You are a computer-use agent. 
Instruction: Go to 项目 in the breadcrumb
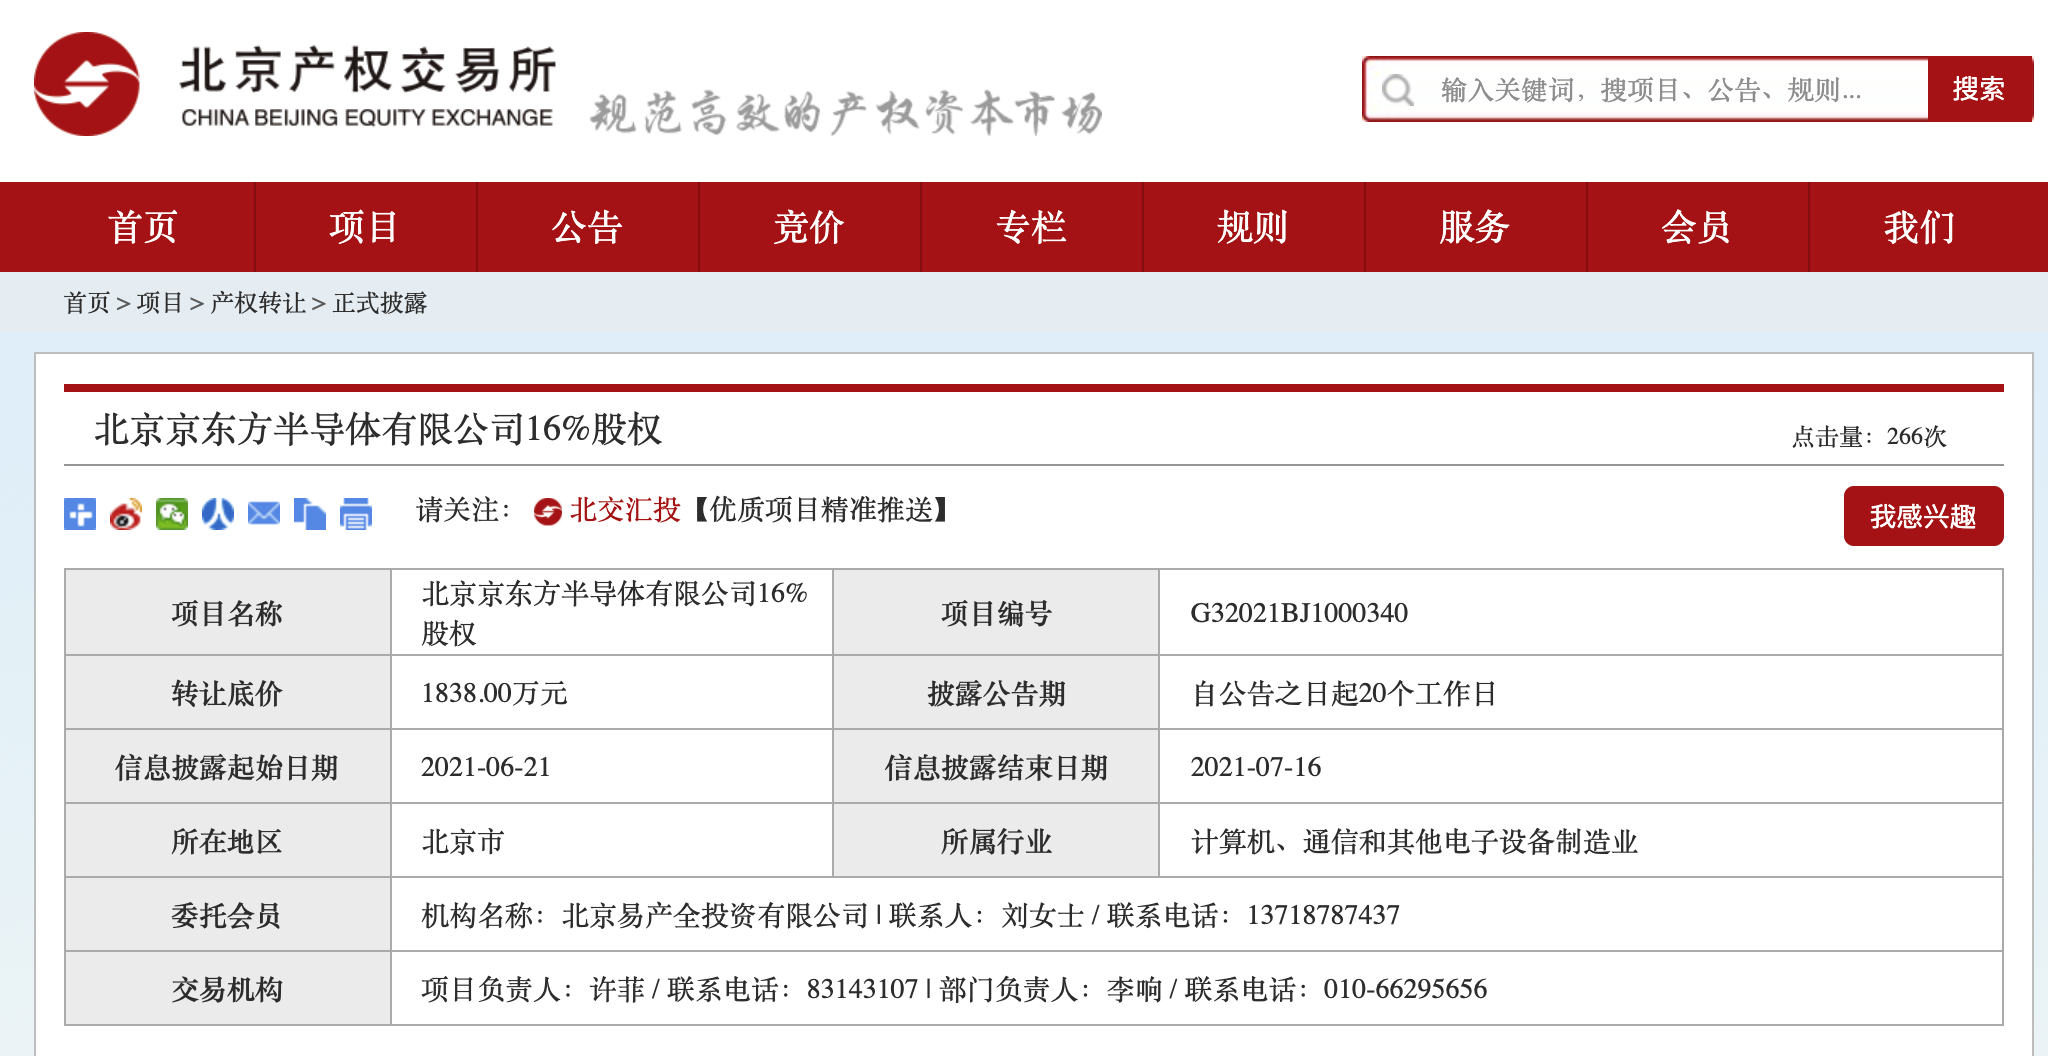[x=160, y=303]
